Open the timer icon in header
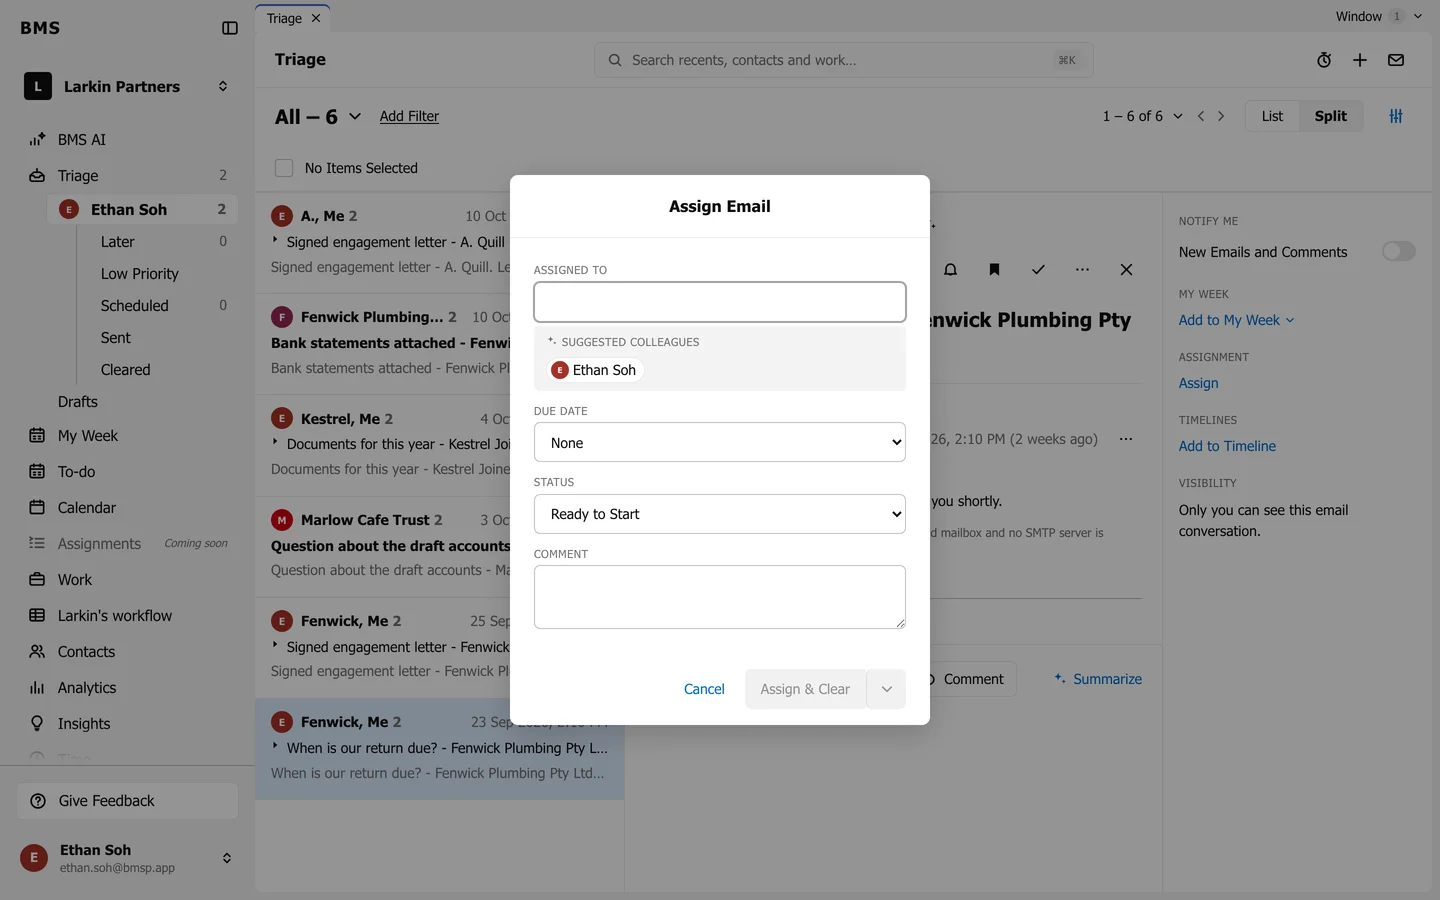The image size is (1440, 900). pyautogui.click(x=1324, y=60)
